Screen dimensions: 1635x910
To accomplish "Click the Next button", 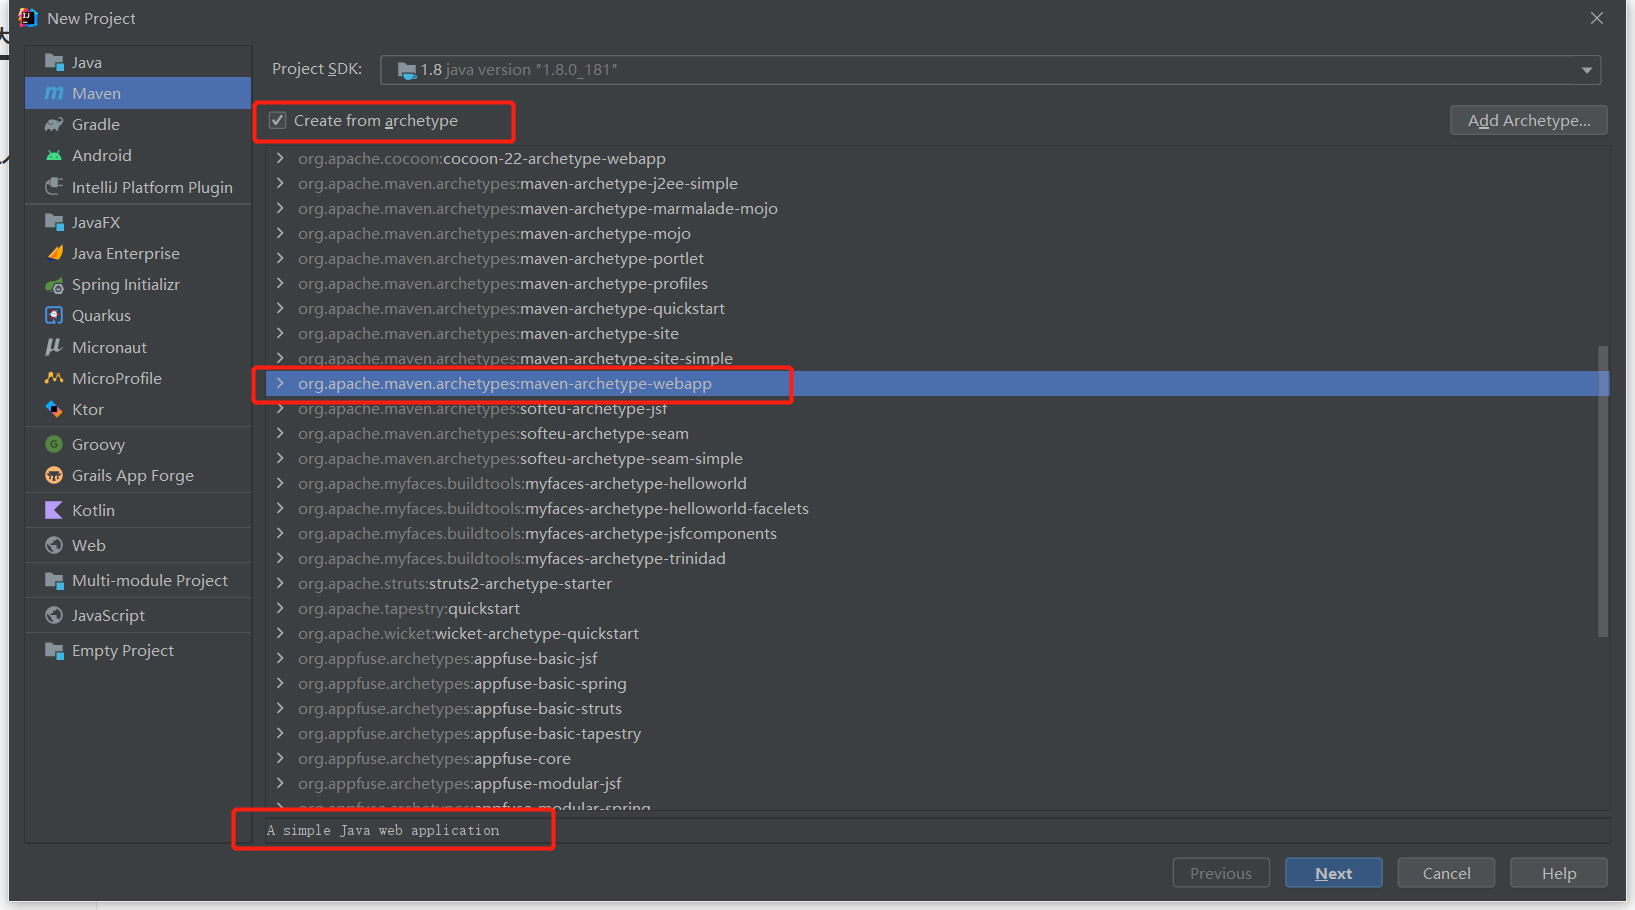I will pyautogui.click(x=1334, y=873).
